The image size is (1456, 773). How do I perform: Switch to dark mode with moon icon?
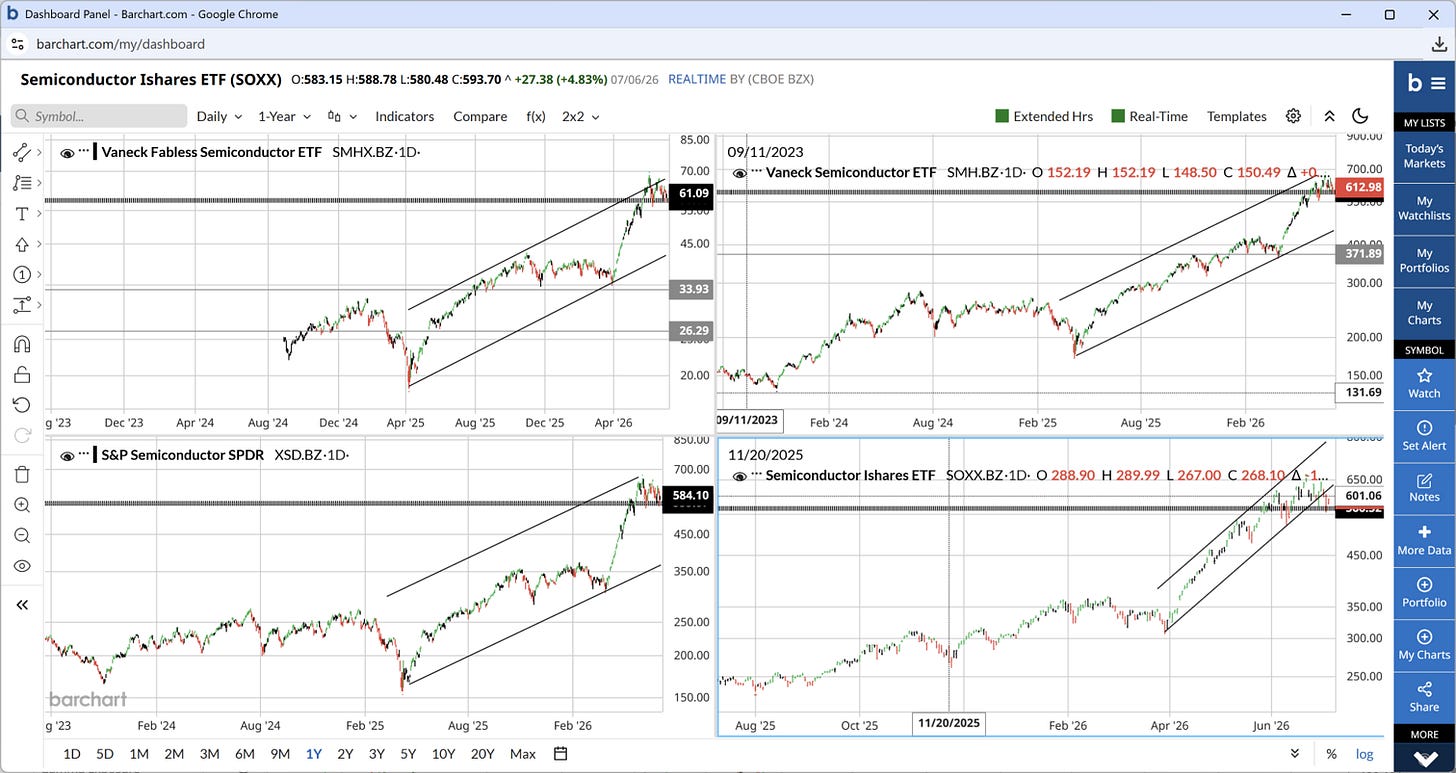tap(1360, 116)
